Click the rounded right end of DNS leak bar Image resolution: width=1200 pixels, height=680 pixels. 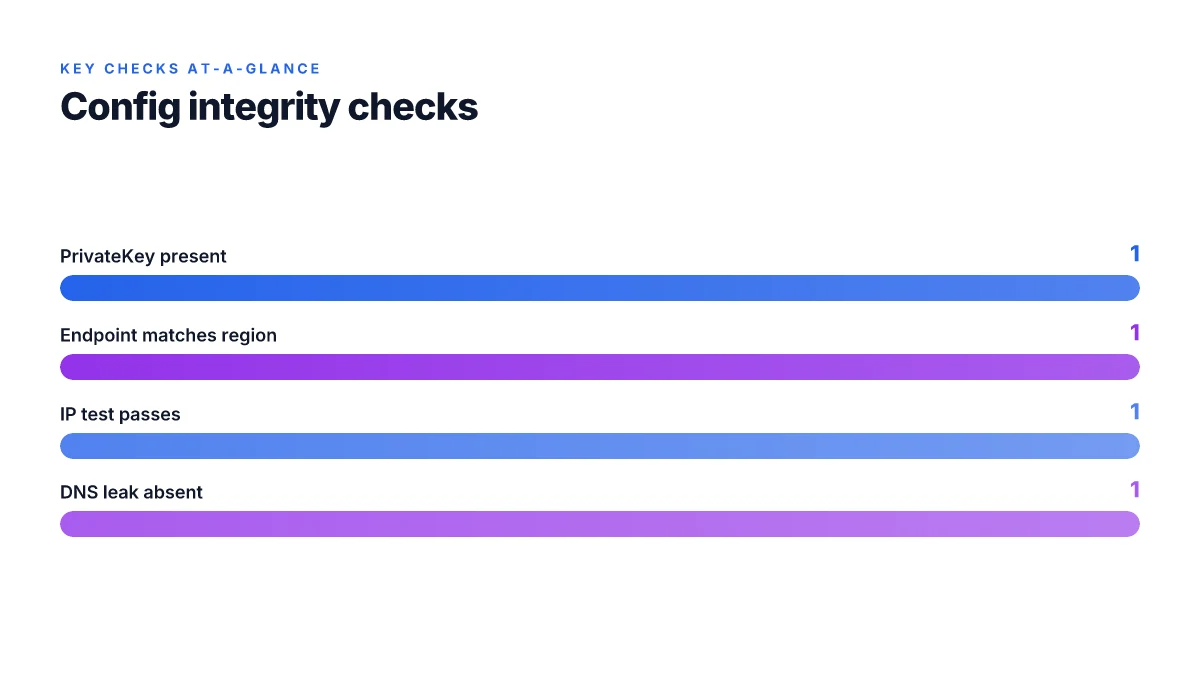[1130, 524]
